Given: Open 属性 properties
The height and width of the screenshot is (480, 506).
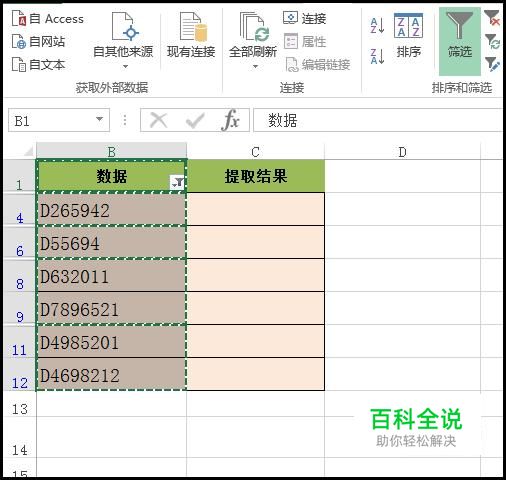Looking at the screenshot, I should pyautogui.click(x=305, y=42).
